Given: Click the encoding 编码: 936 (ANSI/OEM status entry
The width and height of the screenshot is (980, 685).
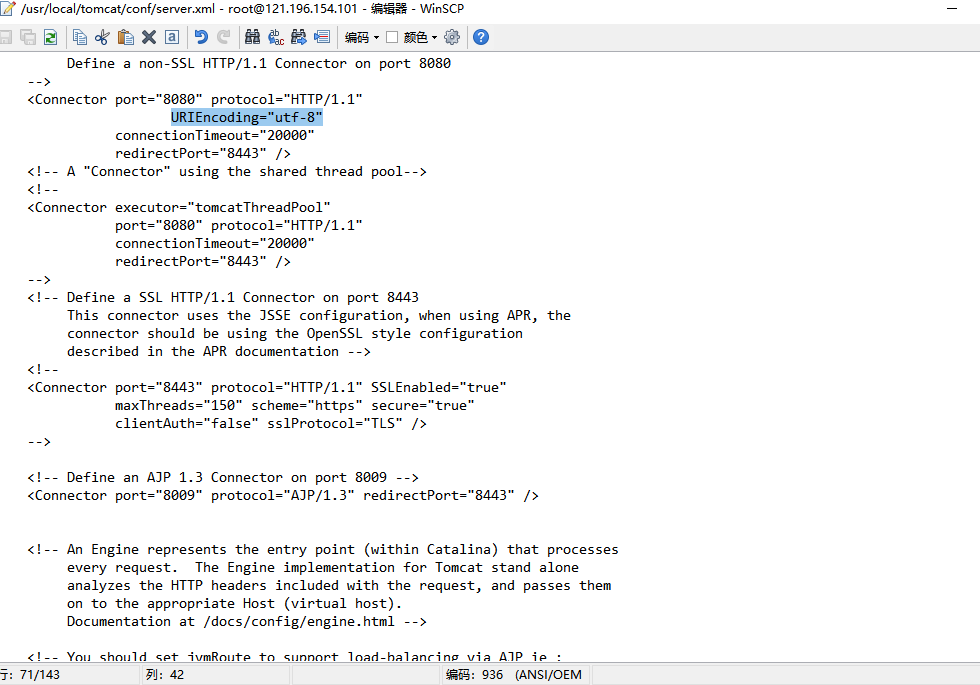Looking at the screenshot, I should (x=514, y=675).
